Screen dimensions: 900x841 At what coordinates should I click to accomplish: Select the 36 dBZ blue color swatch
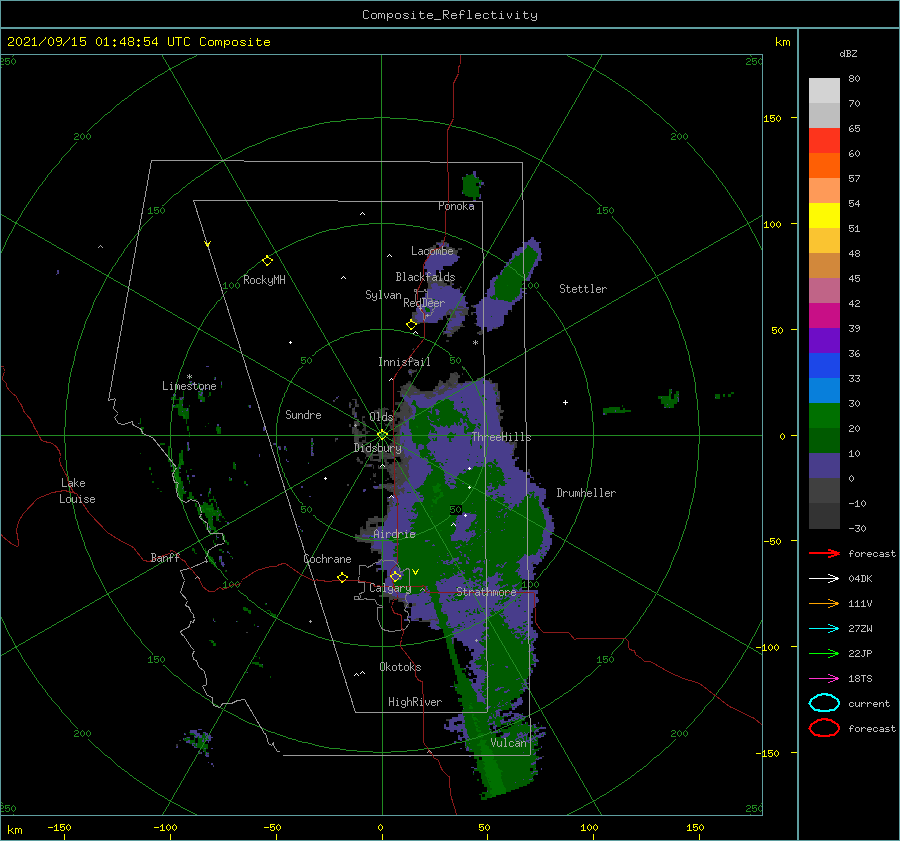pyautogui.click(x=824, y=365)
